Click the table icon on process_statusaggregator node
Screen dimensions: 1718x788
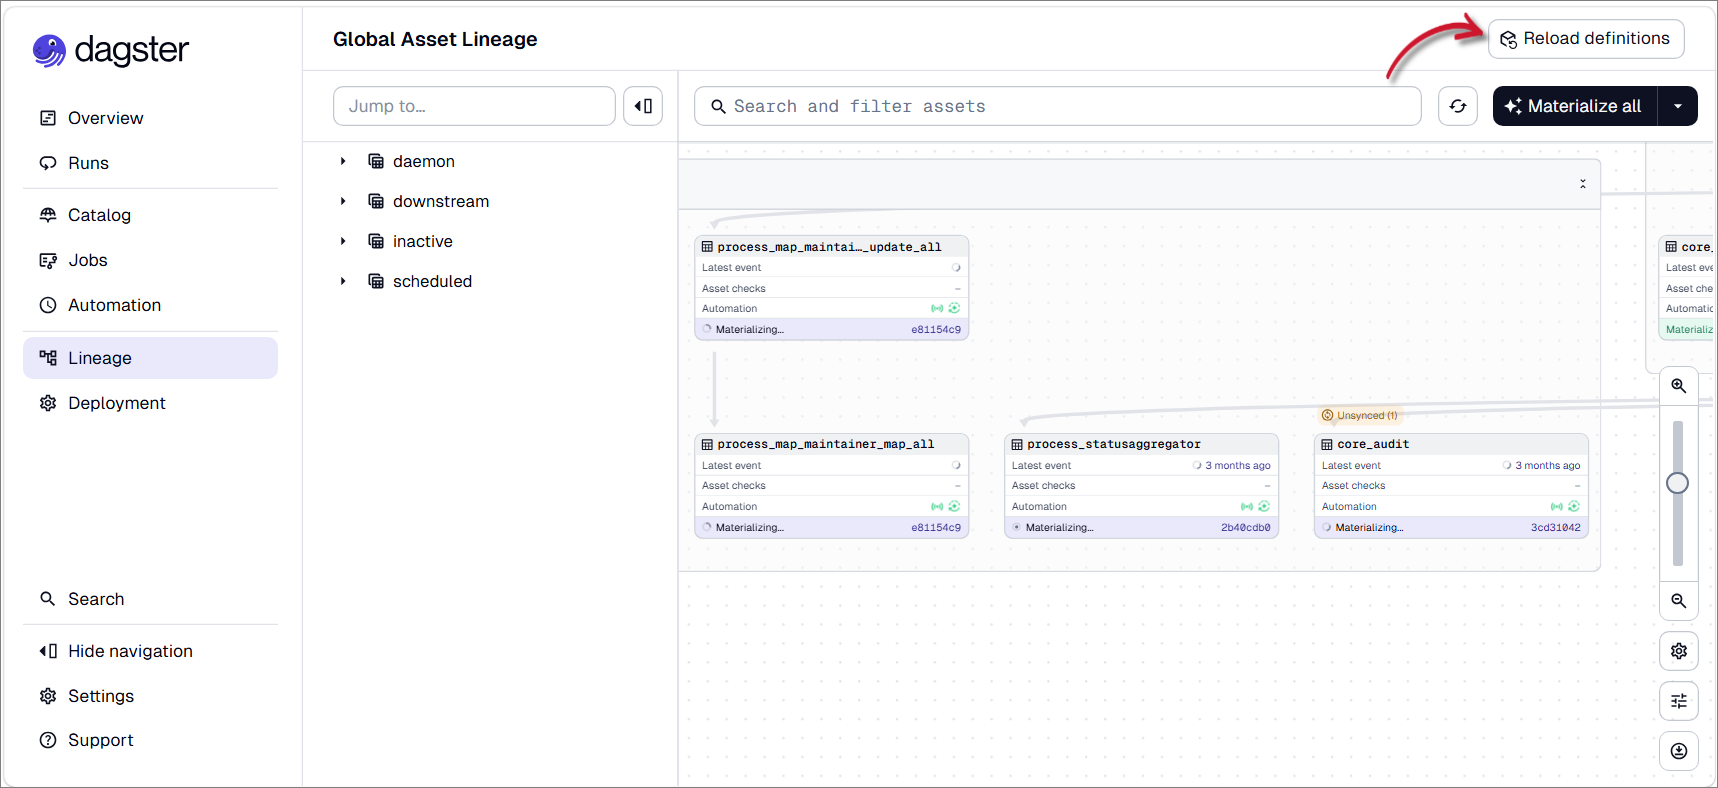(x=1017, y=444)
